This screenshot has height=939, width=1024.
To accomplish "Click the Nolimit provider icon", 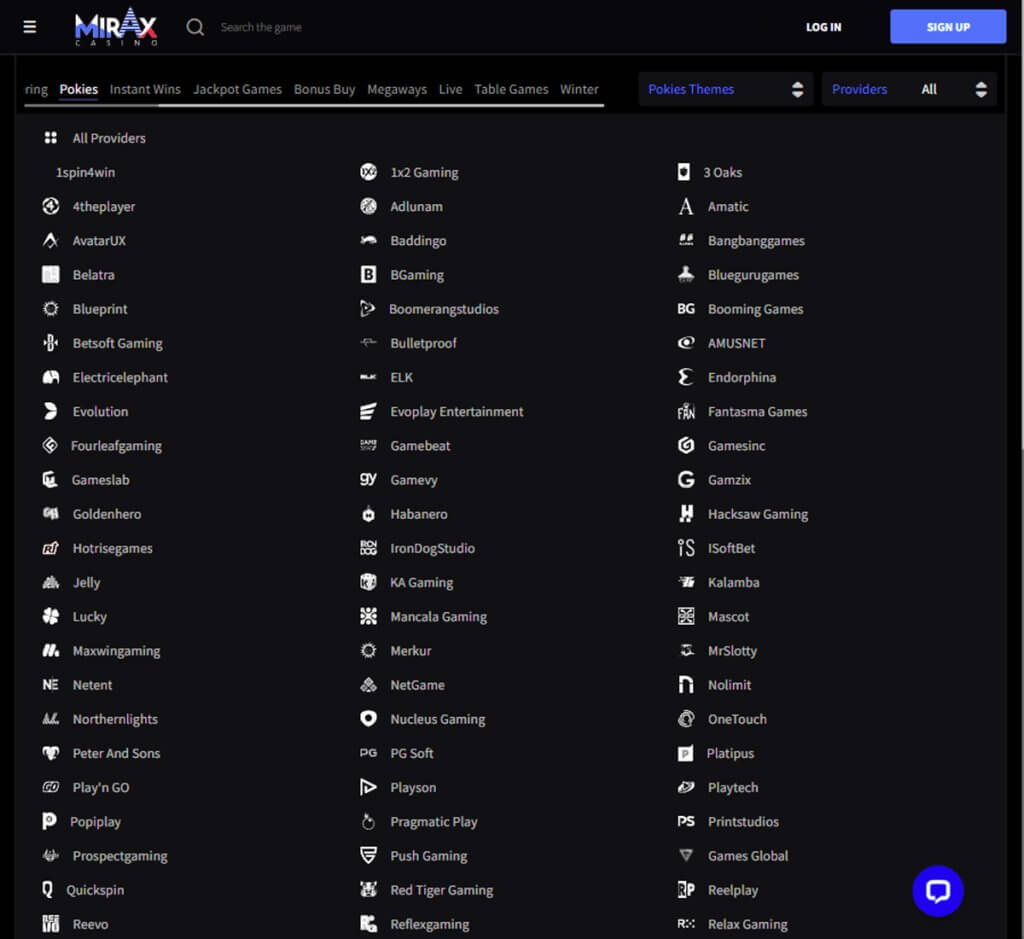I will tap(686, 684).
